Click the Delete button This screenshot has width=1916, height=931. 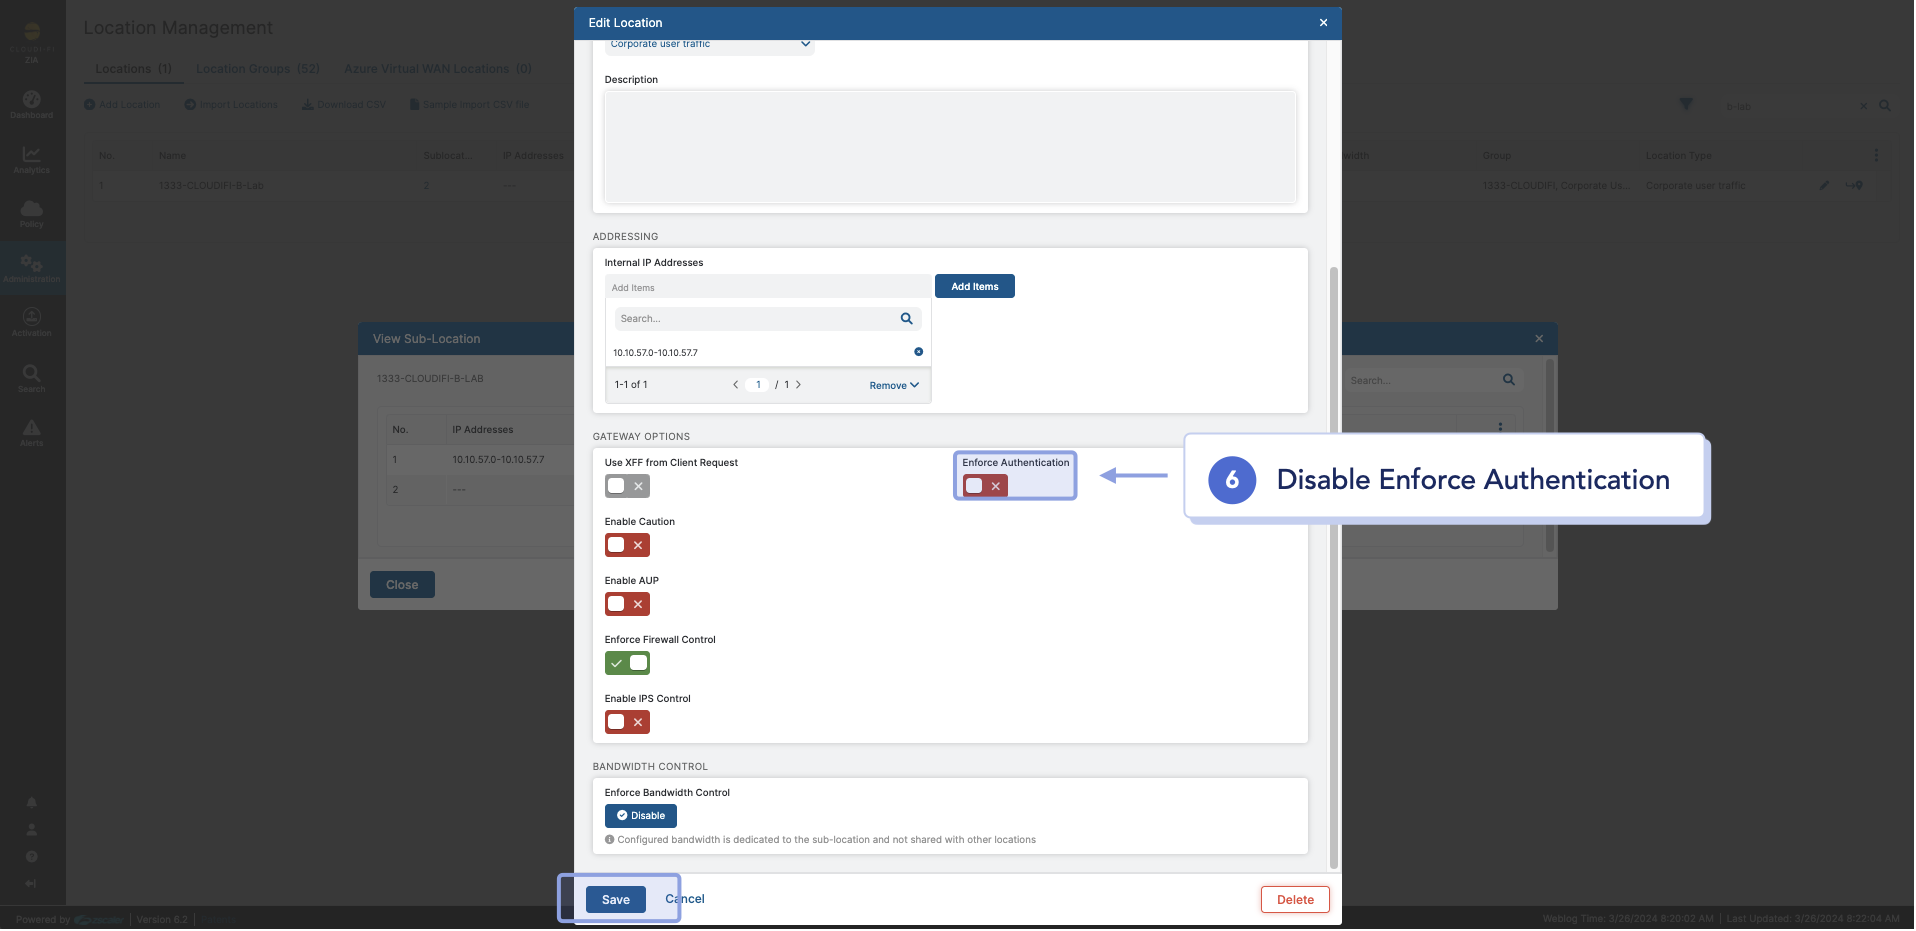tap(1294, 900)
